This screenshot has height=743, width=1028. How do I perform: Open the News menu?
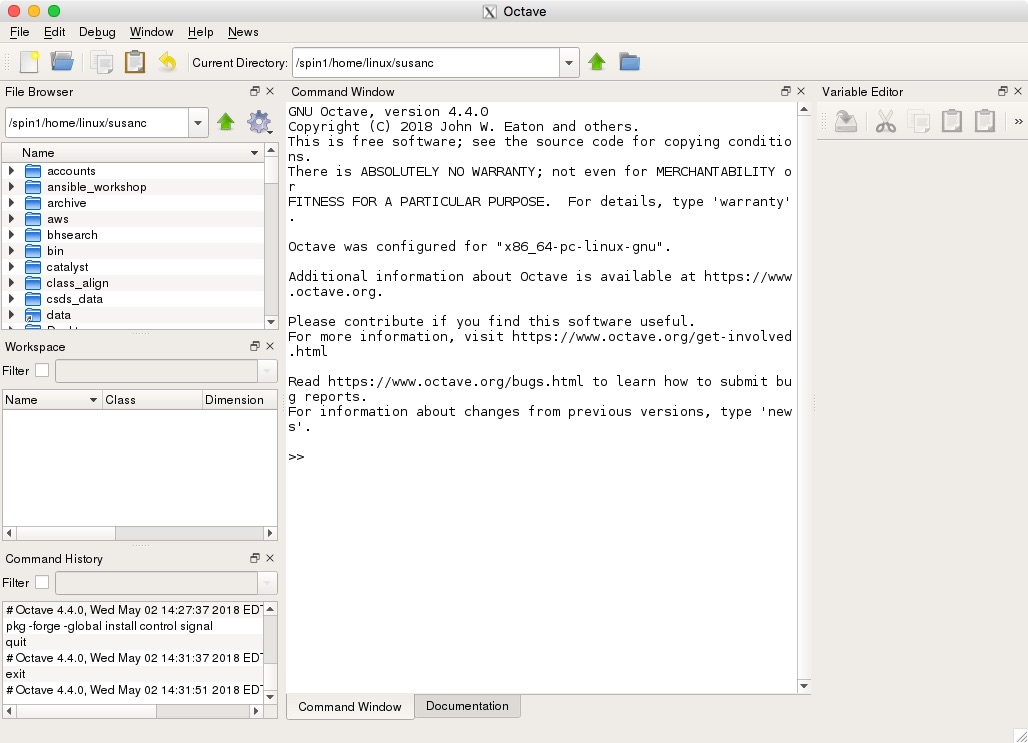(243, 32)
